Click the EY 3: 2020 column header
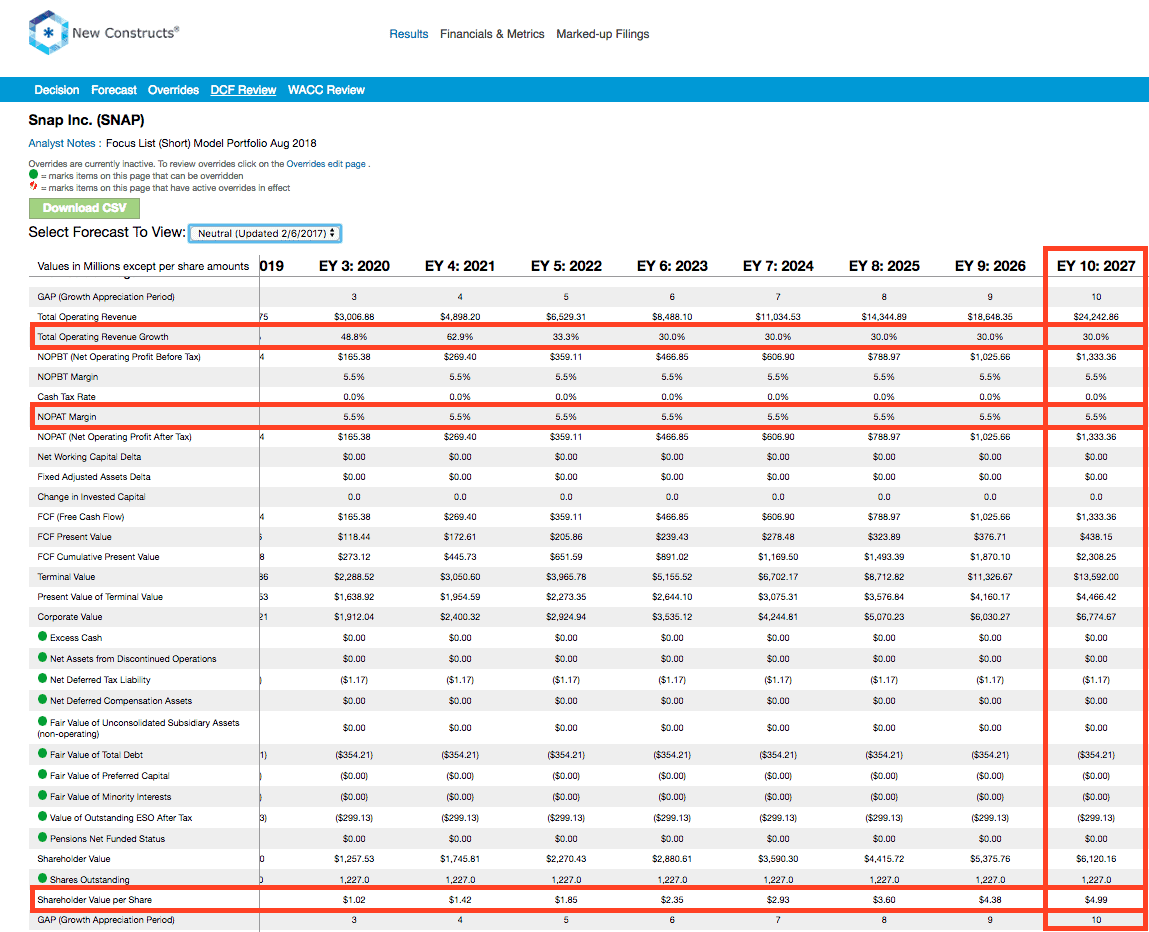This screenshot has height=932, width=1149. pos(354,266)
